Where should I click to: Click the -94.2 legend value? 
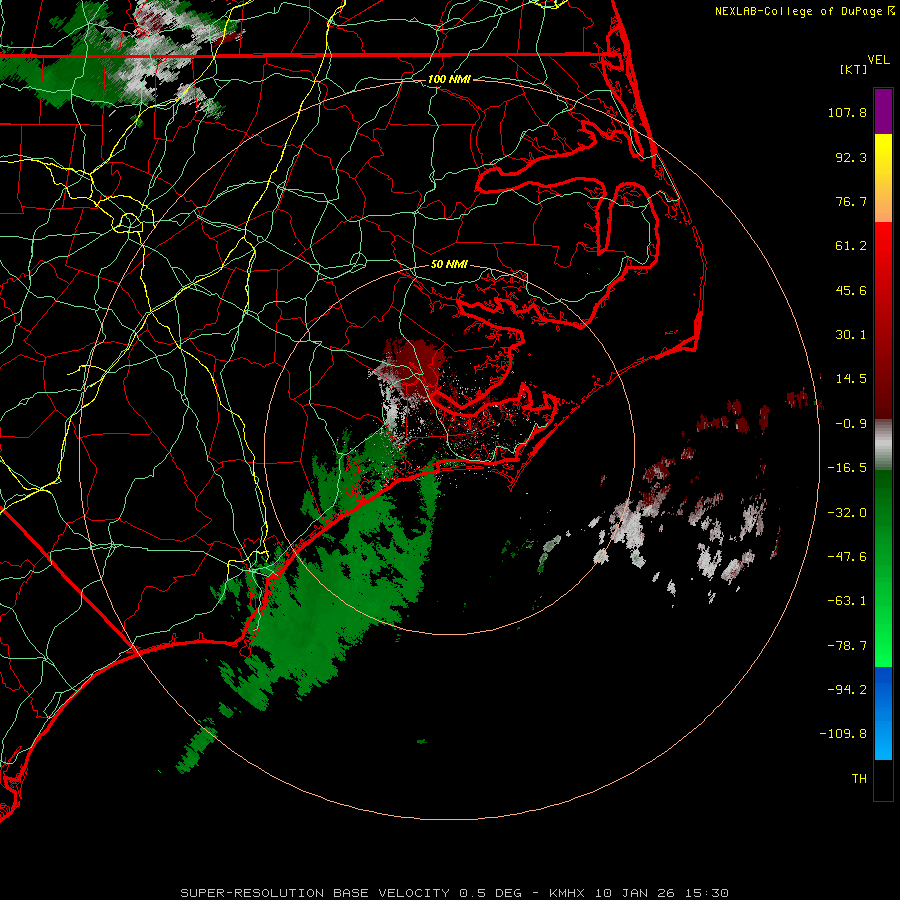[x=847, y=689]
